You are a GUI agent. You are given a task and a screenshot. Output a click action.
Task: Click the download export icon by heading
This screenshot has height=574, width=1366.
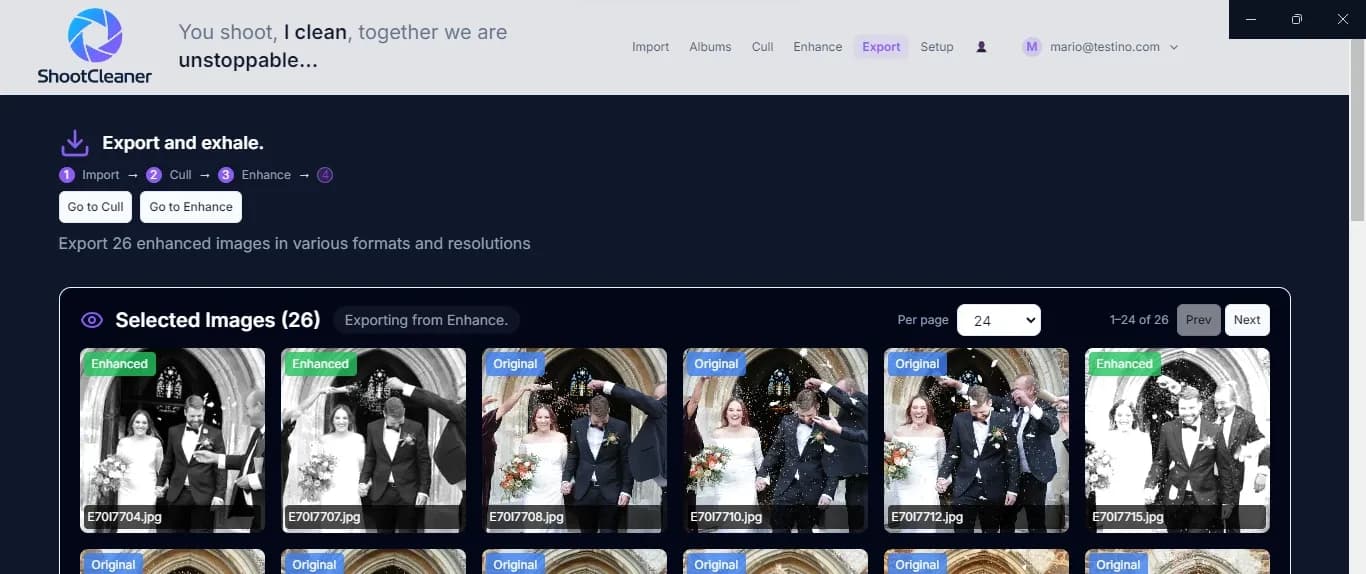point(75,143)
